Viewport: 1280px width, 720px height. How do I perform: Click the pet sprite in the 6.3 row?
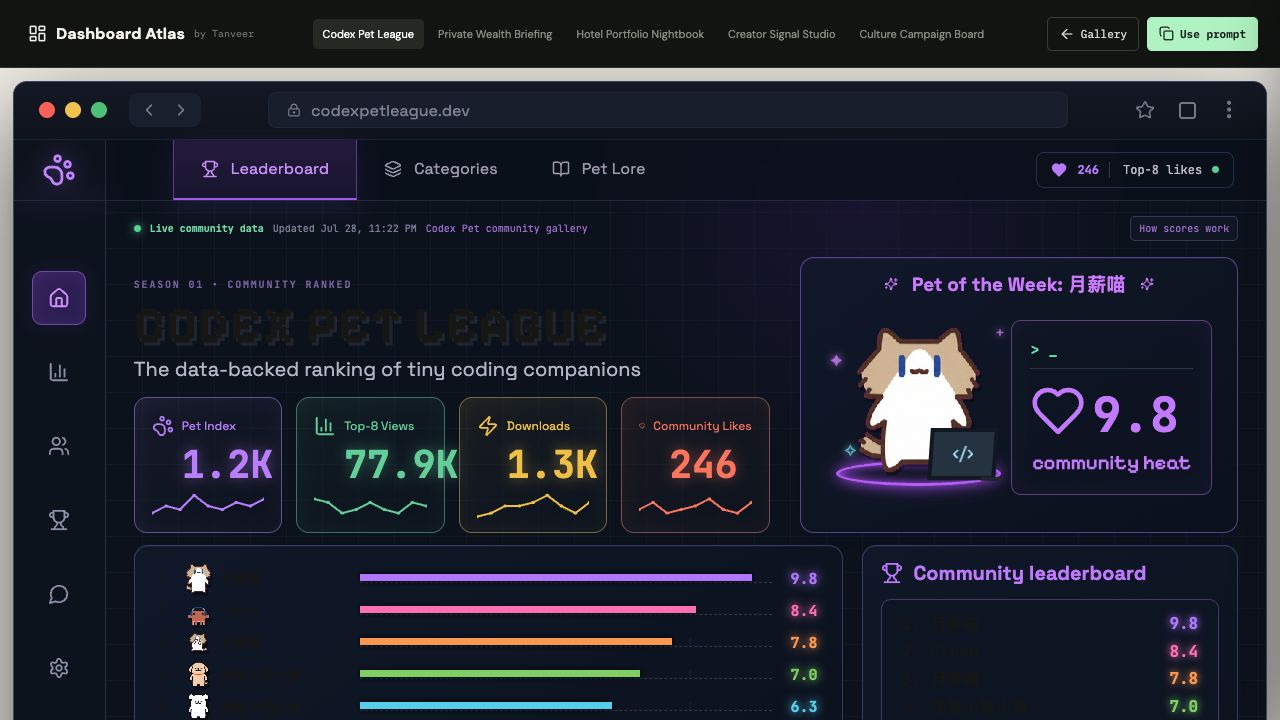(199, 705)
